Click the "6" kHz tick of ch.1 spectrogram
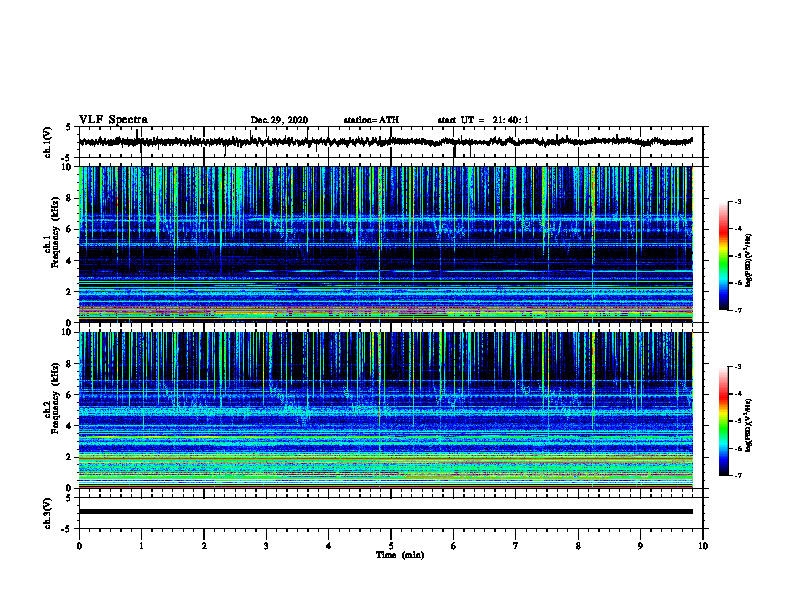This screenshot has height=612, width=792. tap(70, 229)
